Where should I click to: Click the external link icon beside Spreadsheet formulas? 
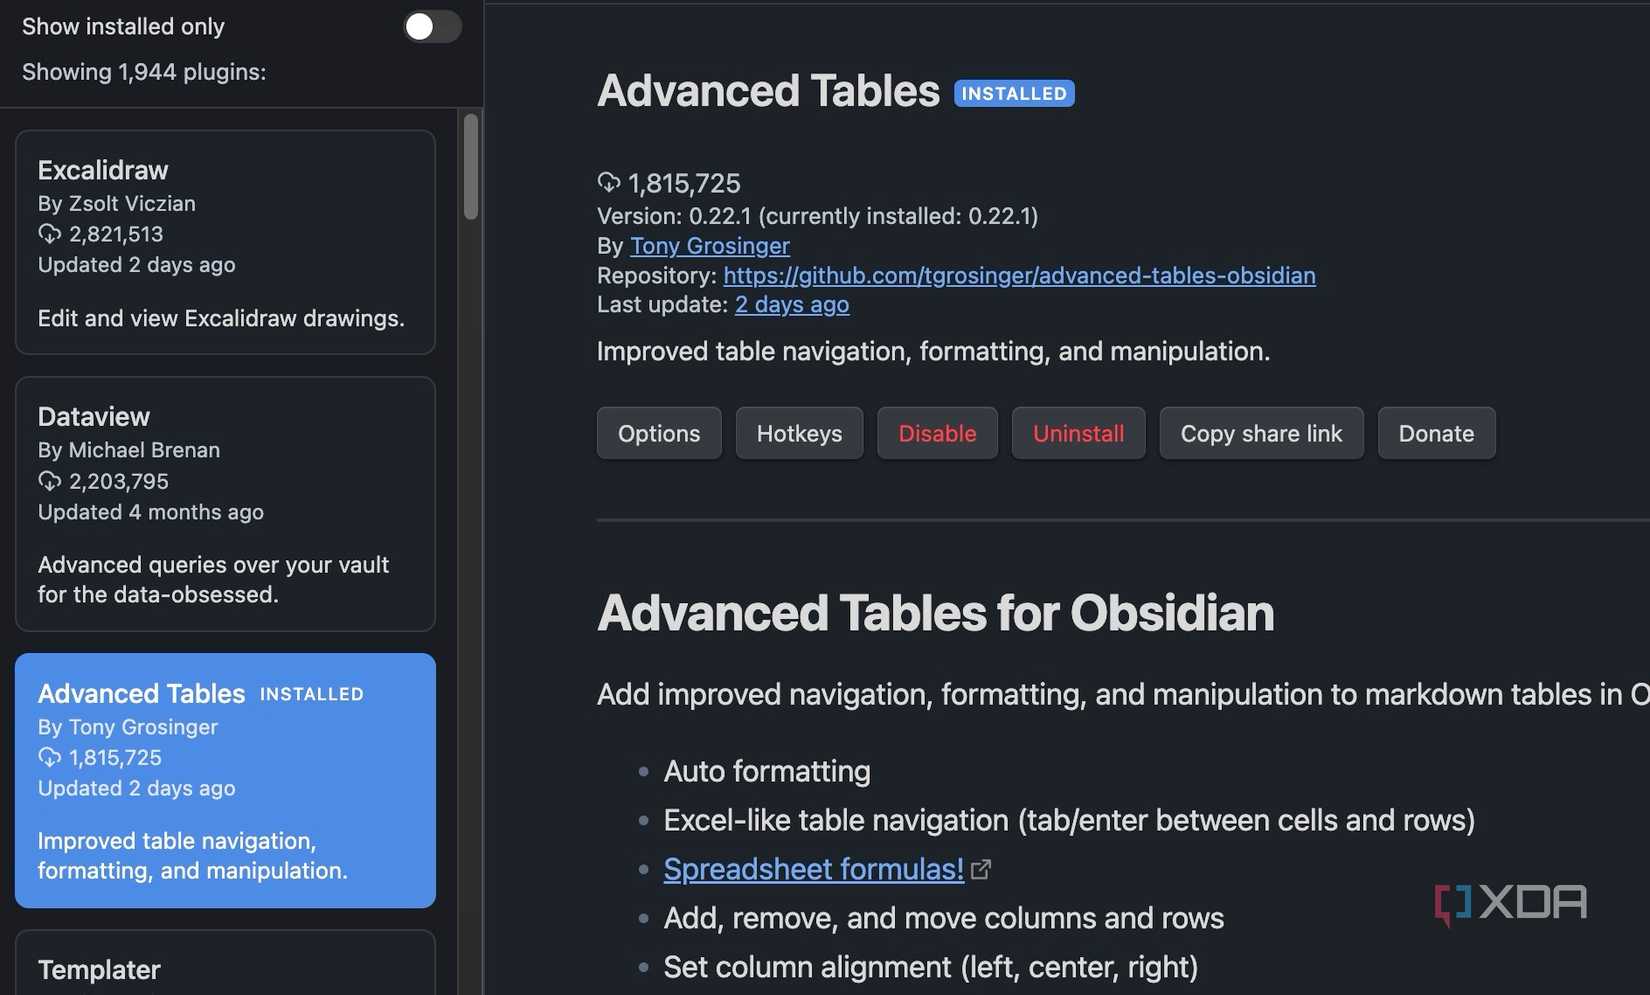coord(981,869)
